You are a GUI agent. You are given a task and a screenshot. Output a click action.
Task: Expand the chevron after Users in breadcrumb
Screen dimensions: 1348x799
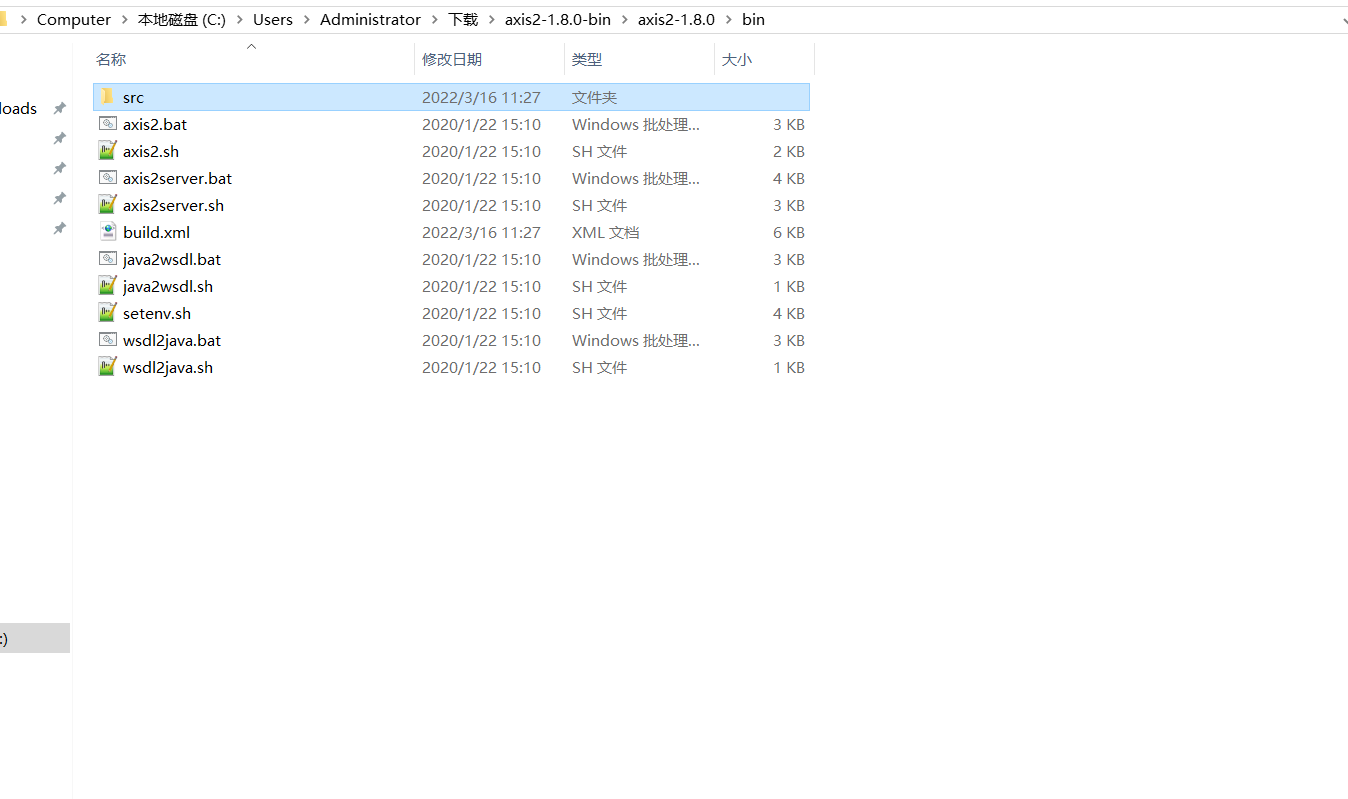pos(307,19)
